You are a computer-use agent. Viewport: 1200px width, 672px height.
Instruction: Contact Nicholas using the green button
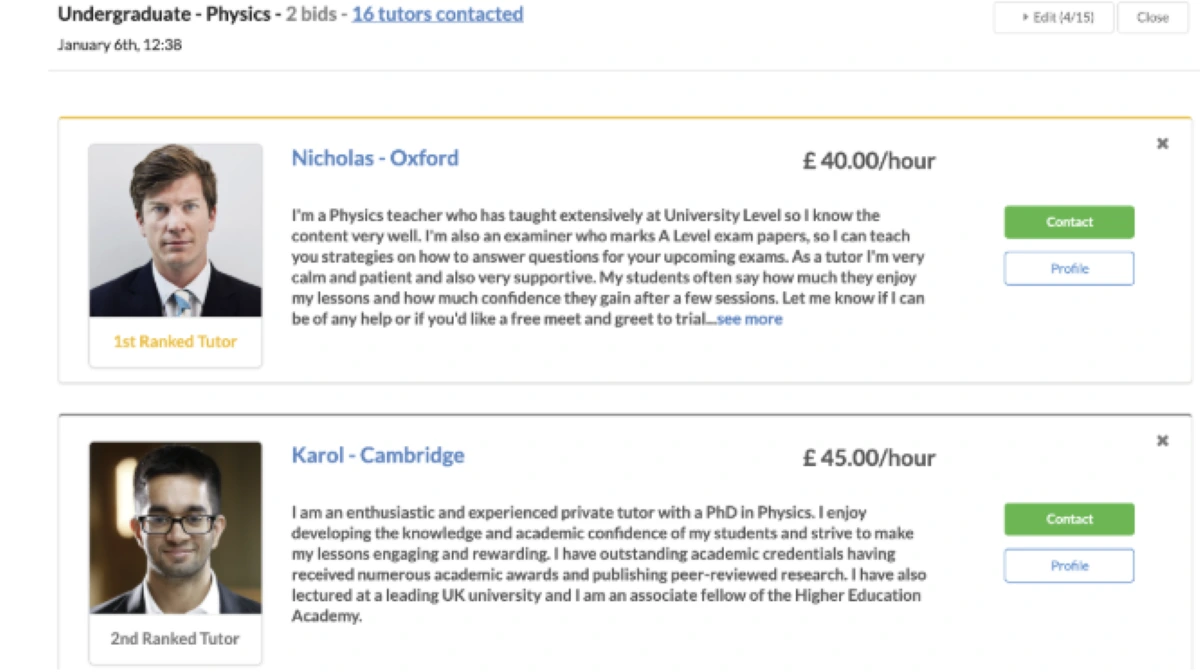point(1069,222)
